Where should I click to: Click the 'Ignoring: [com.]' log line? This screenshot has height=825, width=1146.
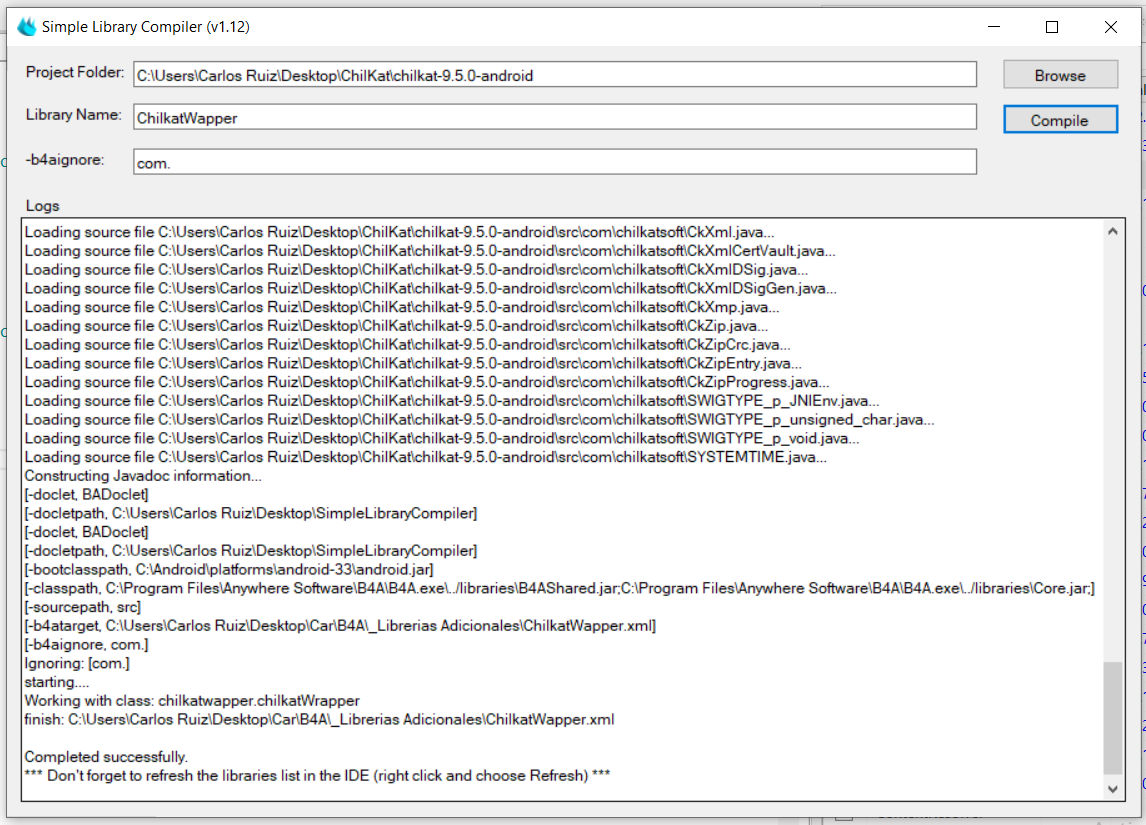point(77,664)
